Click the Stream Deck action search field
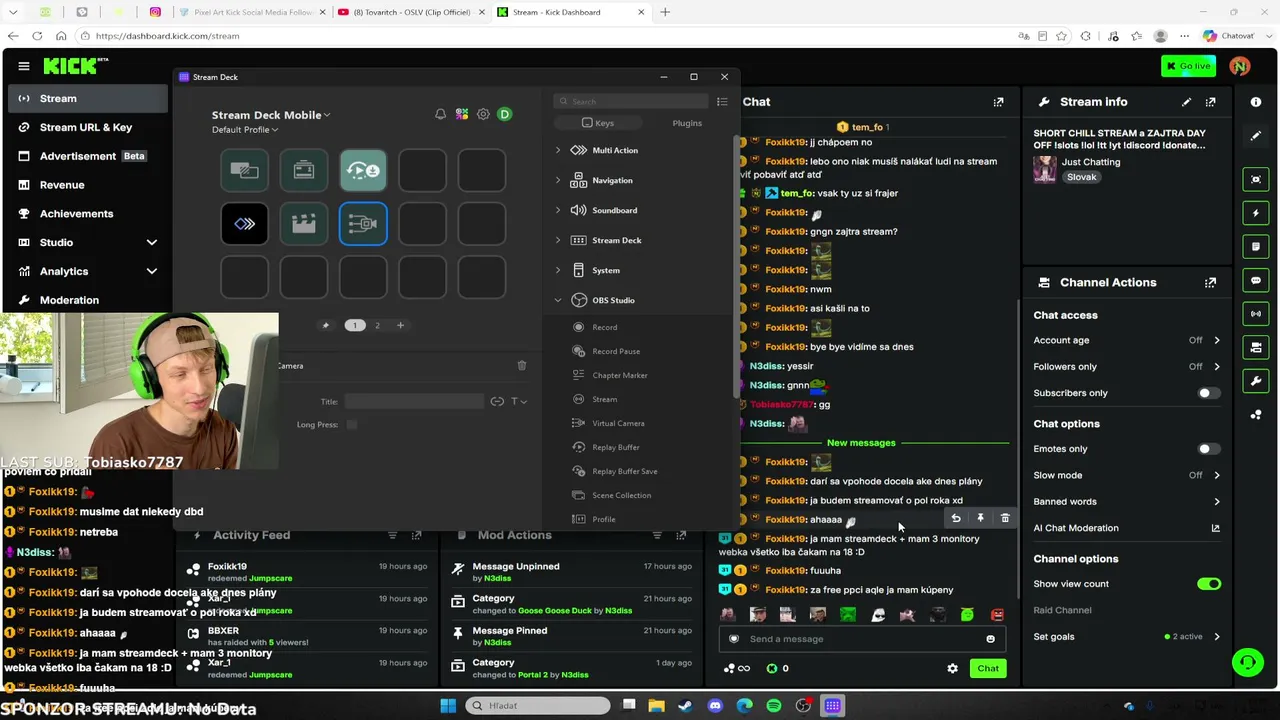Screen dimensions: 1280x720 pos(631,101)
